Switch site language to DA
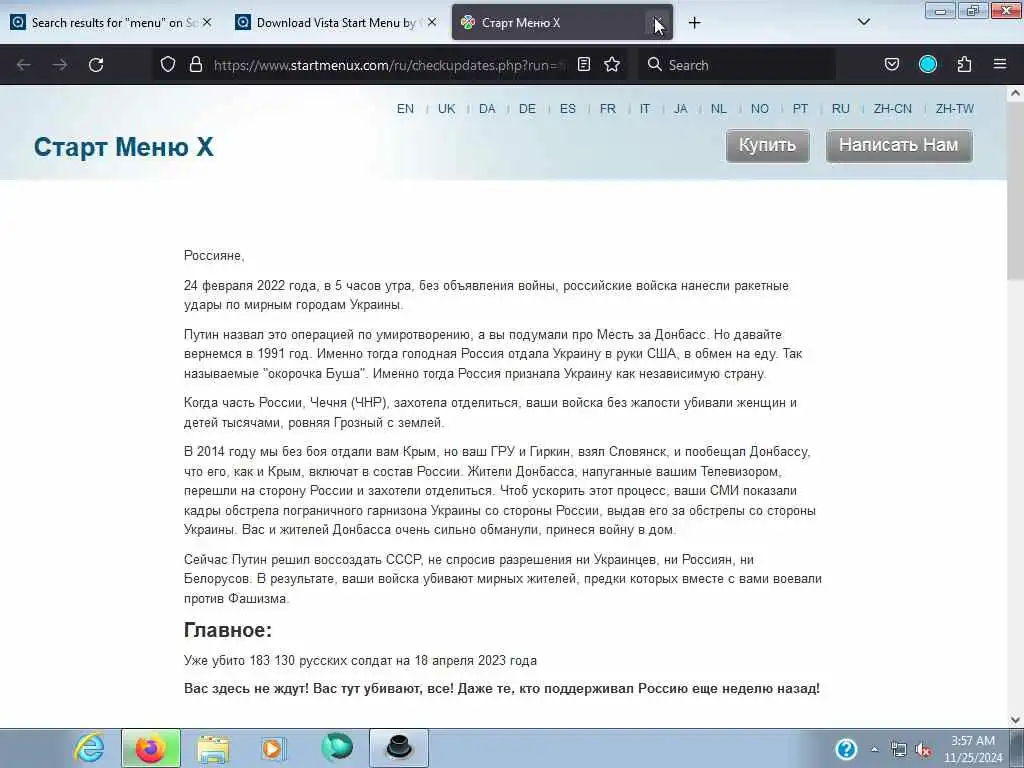 pos(487,109)
